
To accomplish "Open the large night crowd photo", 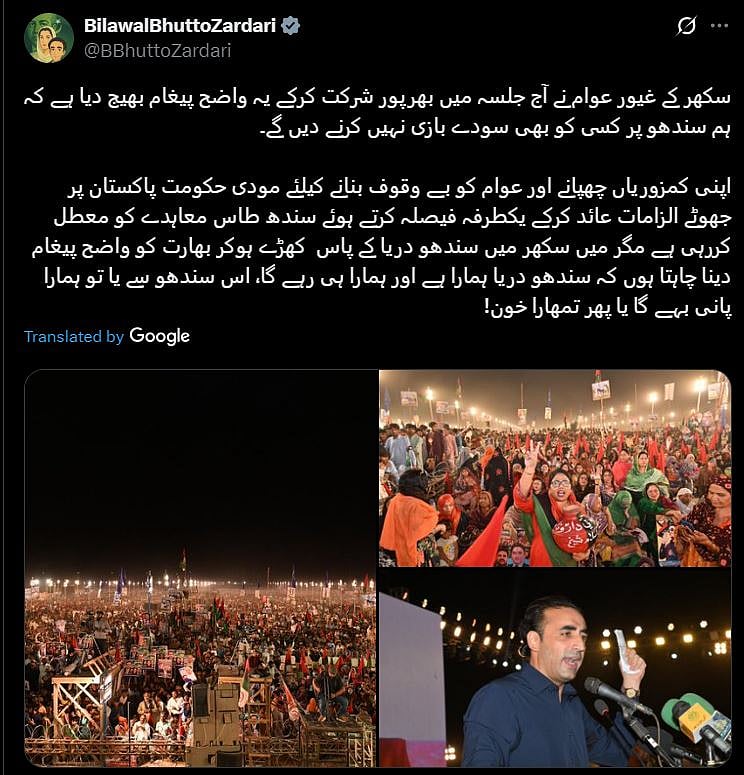I will [200, 568].
